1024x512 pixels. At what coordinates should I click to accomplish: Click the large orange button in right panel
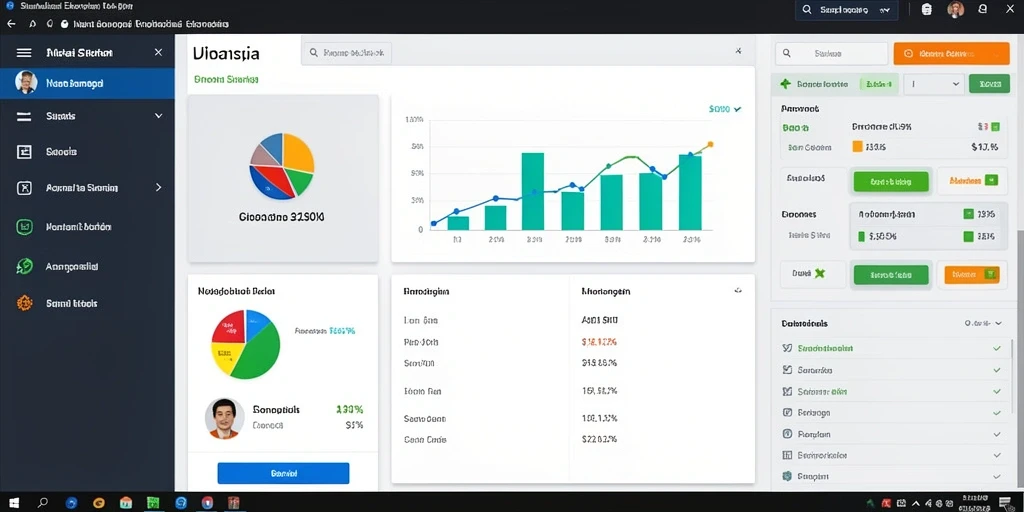click(951, 54)
